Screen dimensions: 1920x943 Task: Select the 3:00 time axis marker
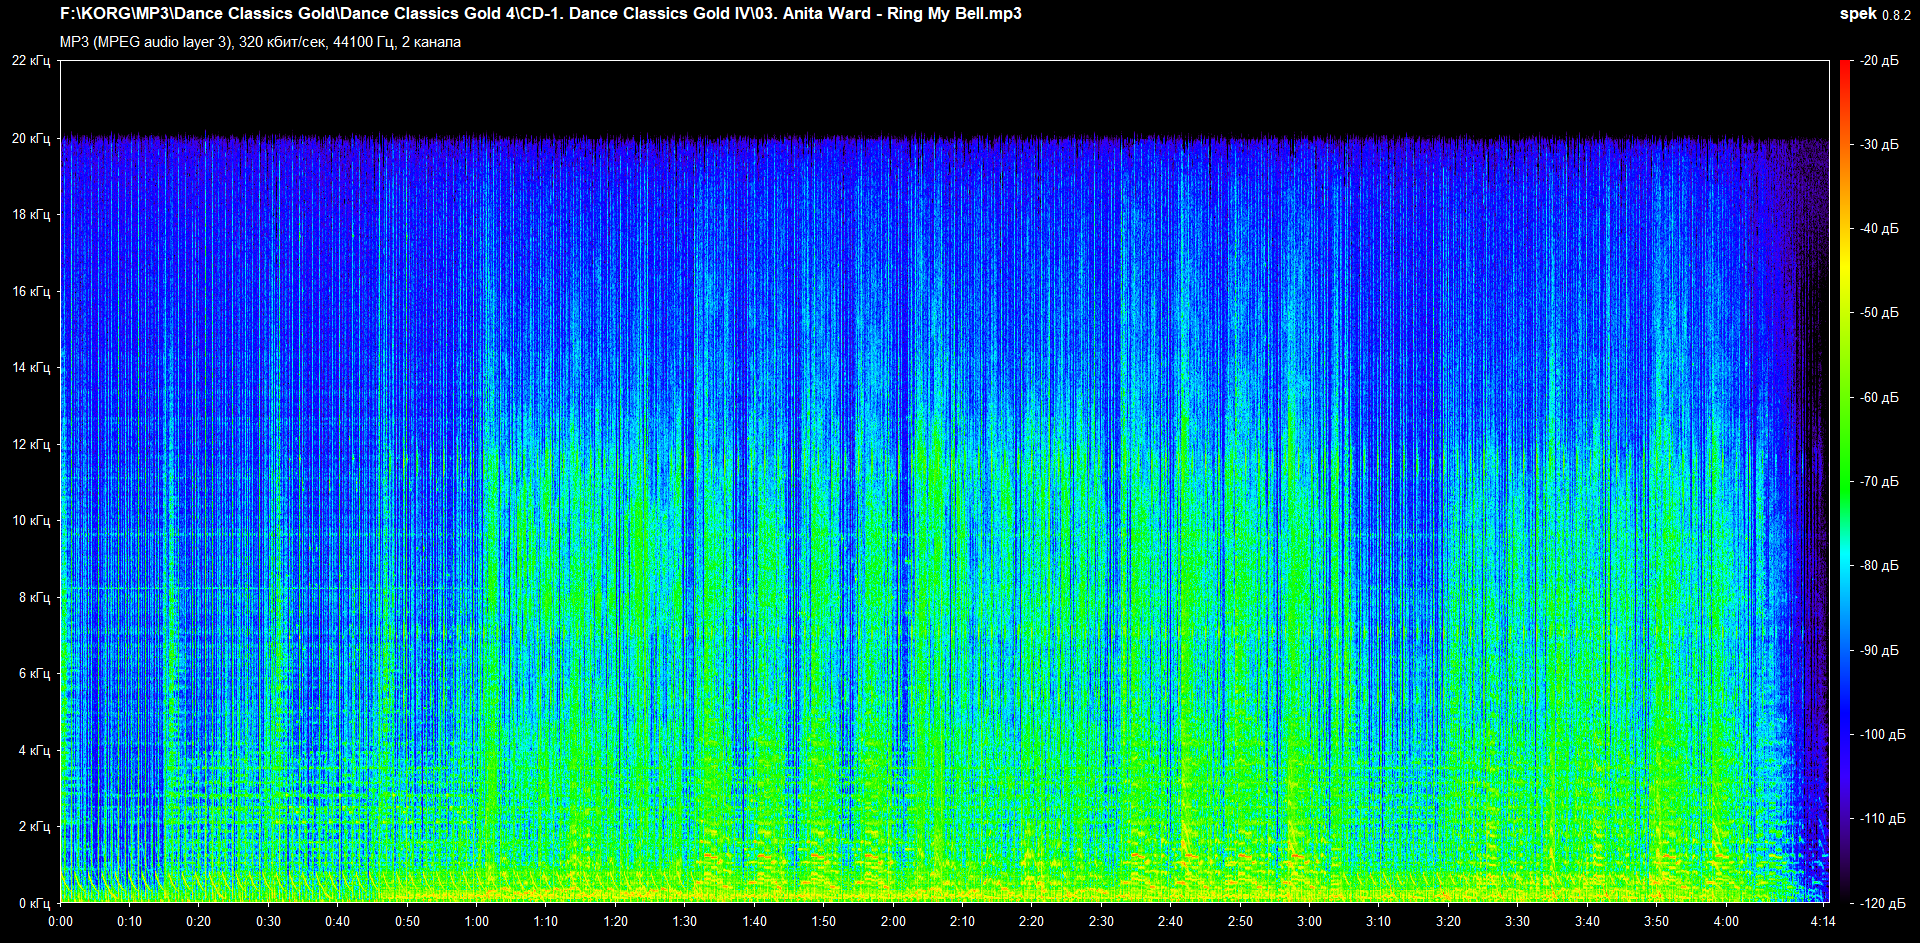coord(1309,921)
